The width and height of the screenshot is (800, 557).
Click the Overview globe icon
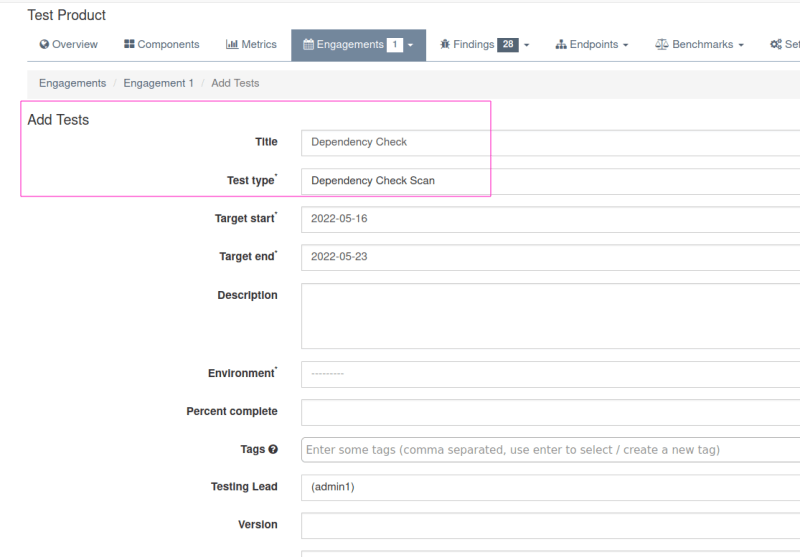pos(44,44)
